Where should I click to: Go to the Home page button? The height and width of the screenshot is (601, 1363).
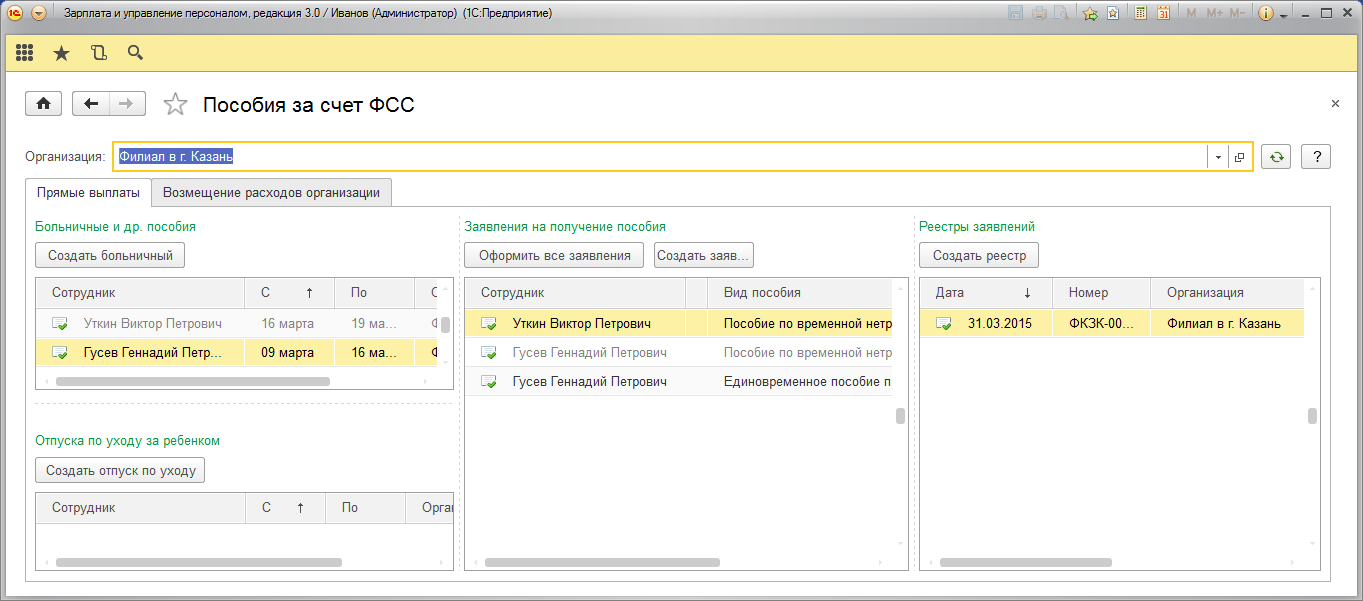[x=43, y=104]
